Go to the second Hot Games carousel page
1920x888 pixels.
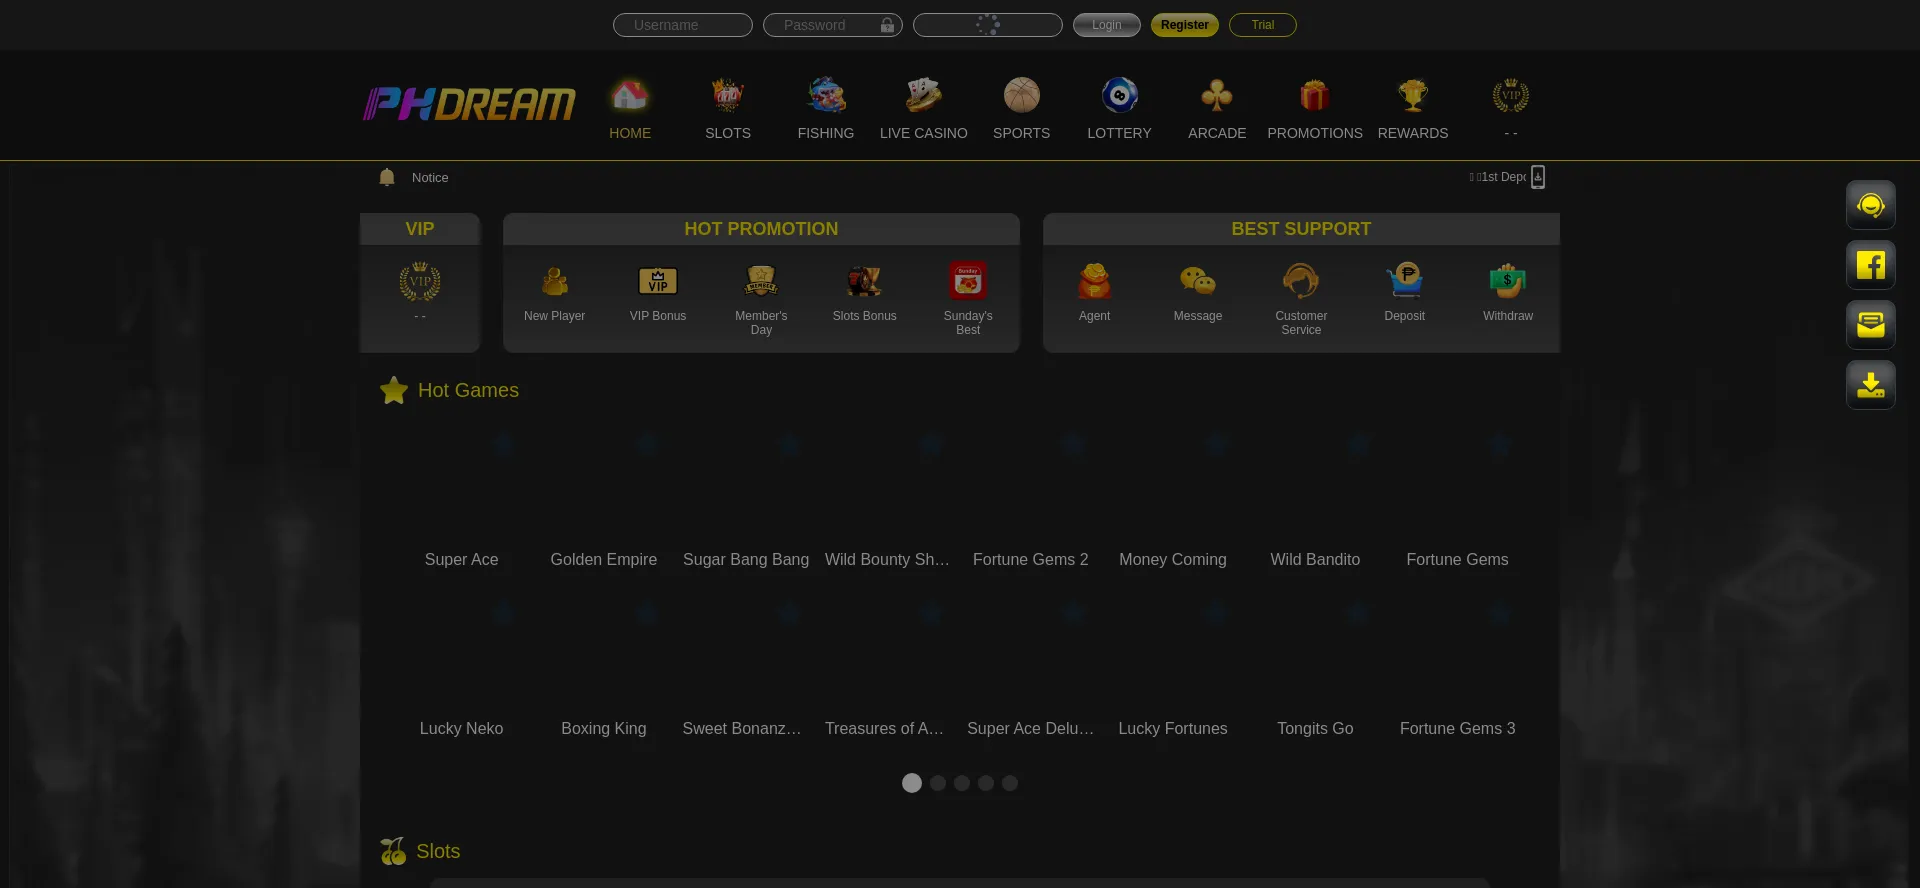pyautogui.click(x=938, y=783)
